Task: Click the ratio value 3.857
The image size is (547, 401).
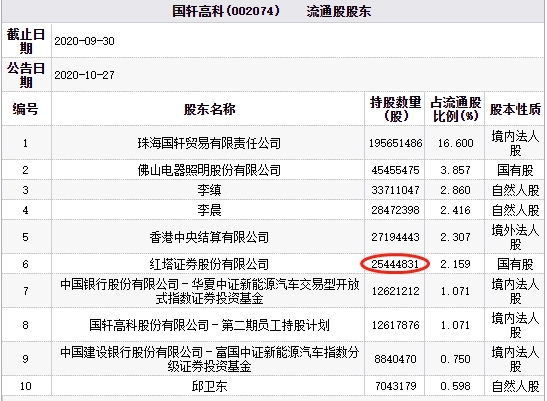Action: click(456, 170)
